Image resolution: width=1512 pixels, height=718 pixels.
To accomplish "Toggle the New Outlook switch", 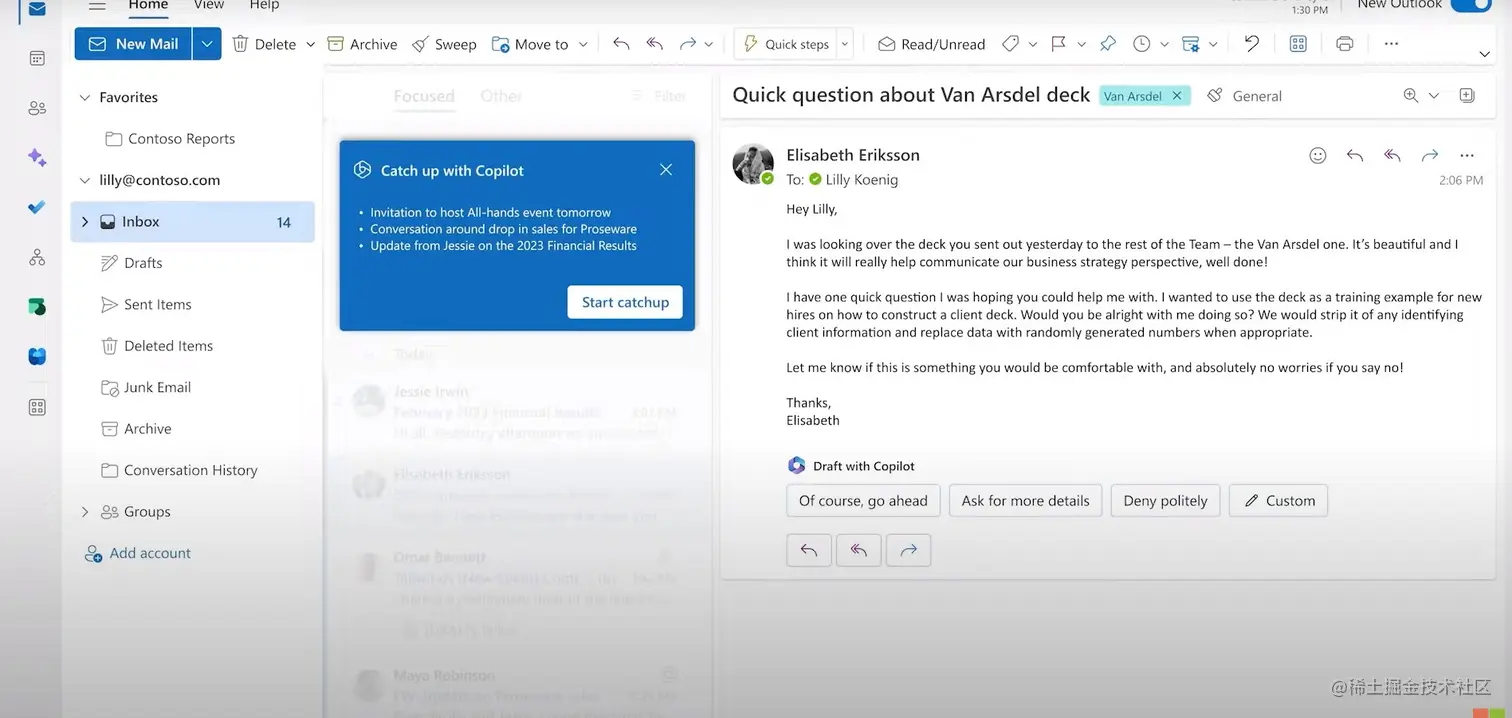I will tap(1470, 5).
